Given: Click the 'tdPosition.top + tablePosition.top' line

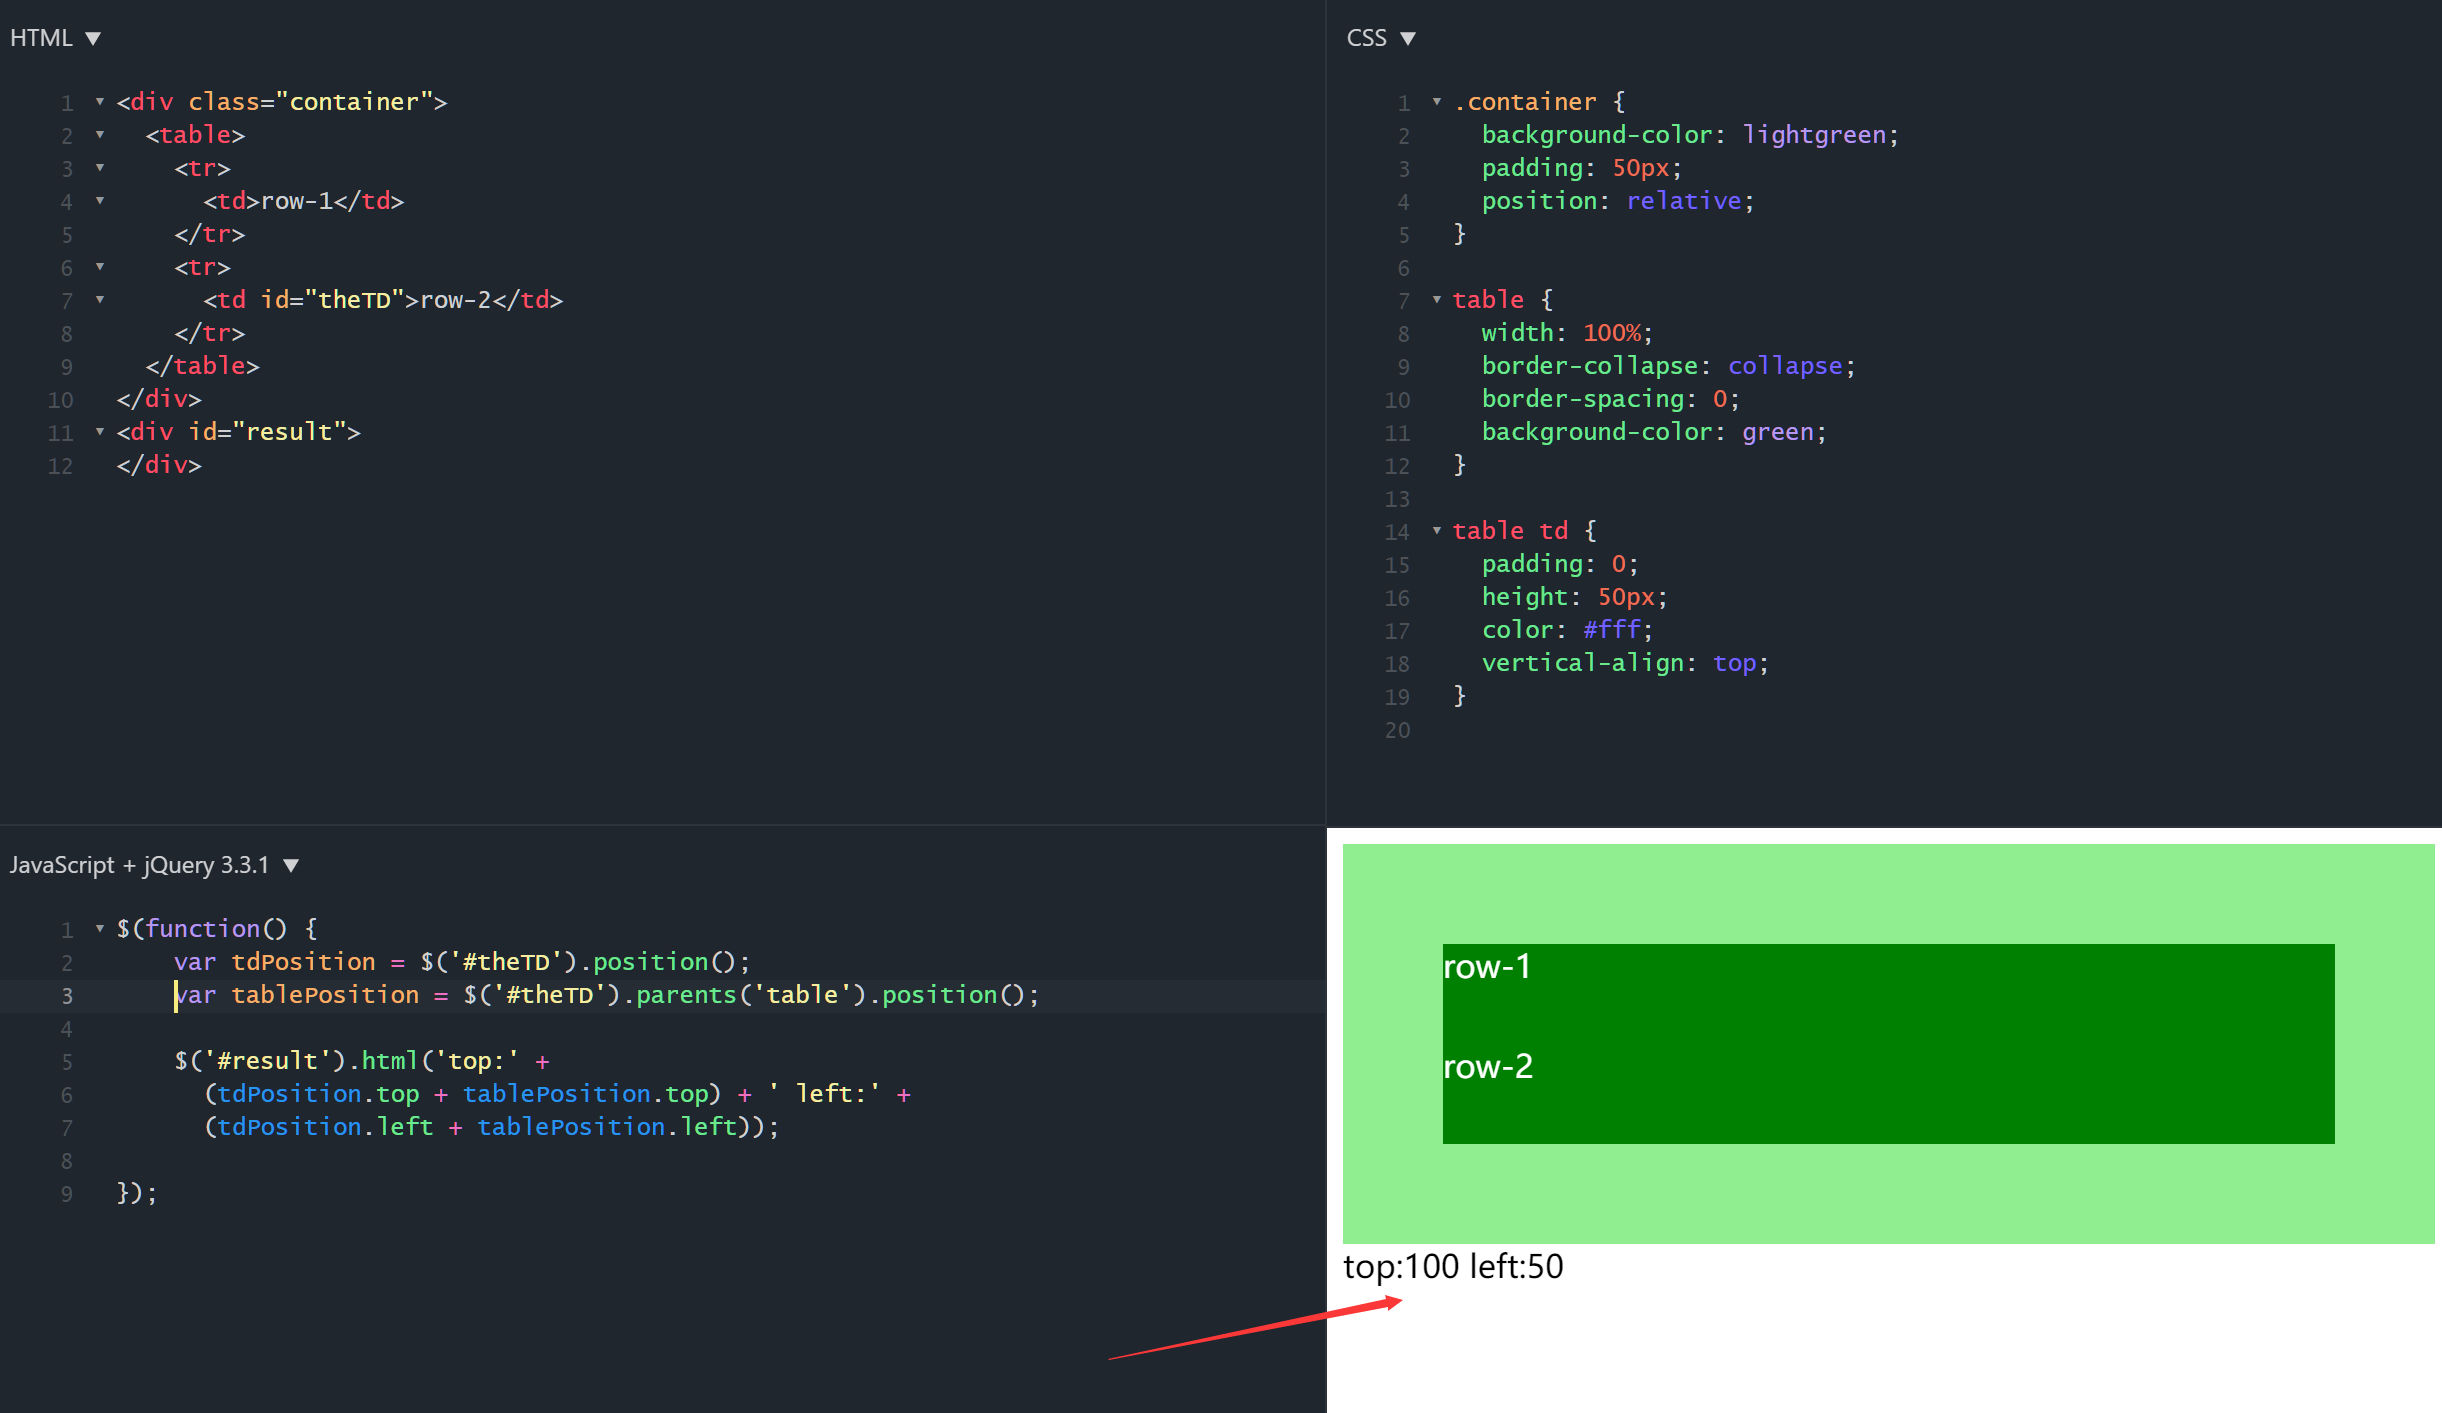Looking at the screenshot, I should tap(557, 1094).
